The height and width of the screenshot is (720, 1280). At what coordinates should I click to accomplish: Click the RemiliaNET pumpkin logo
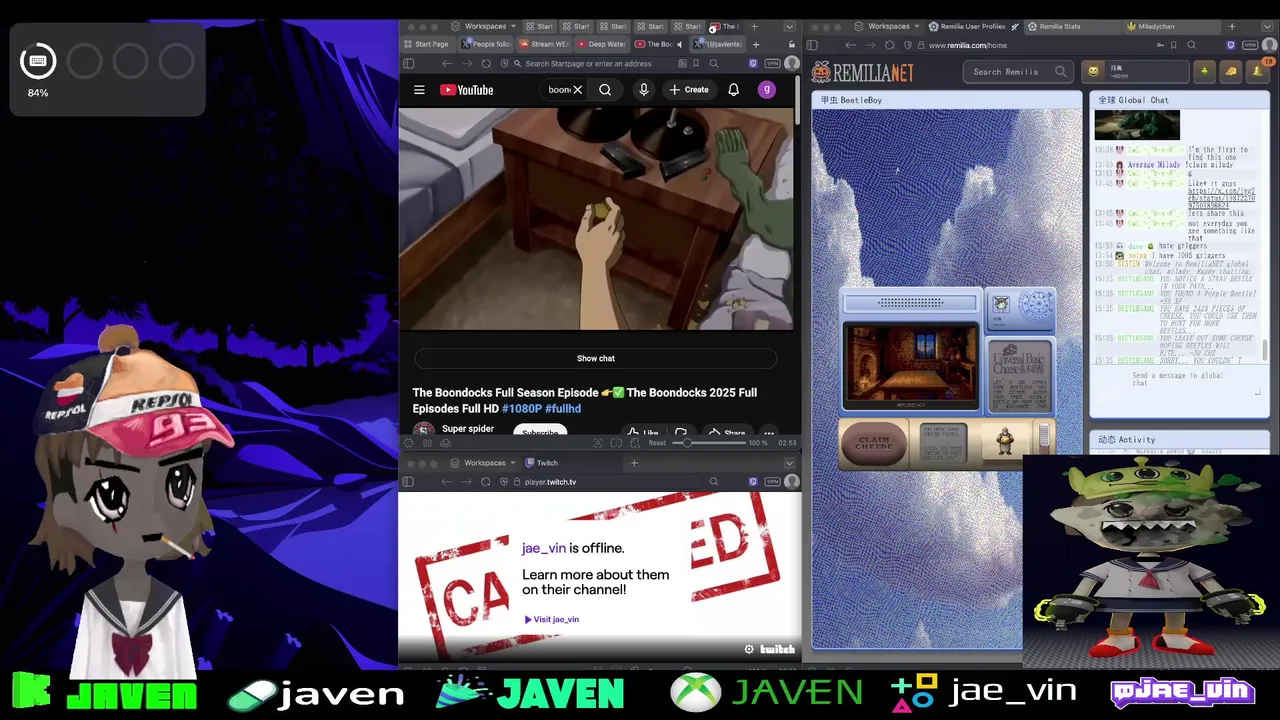[x=863, y=72]
